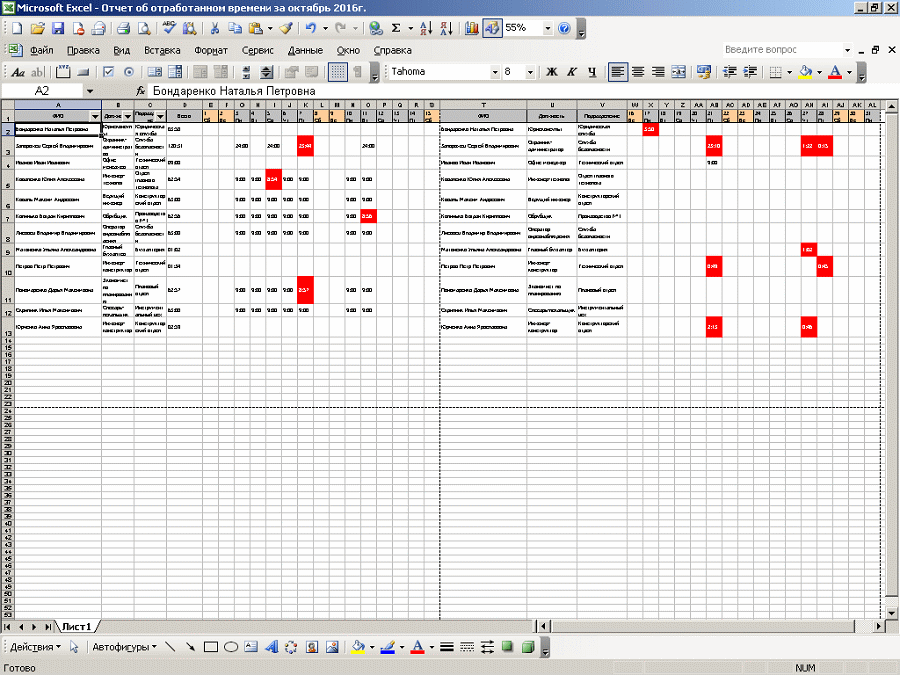Run the spell checker (ABC icon)
The image size is (900, 675).
coord(169,28)
